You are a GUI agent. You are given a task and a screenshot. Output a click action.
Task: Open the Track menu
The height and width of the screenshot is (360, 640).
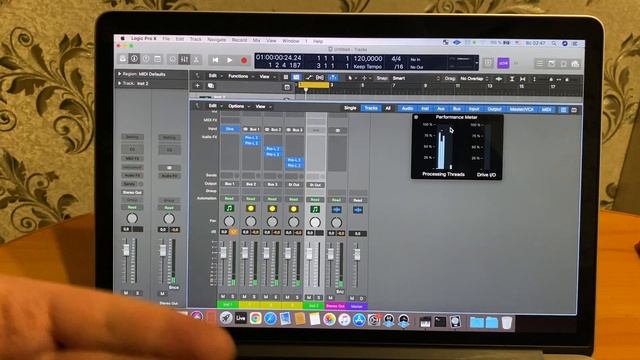(x=196, y=39)
